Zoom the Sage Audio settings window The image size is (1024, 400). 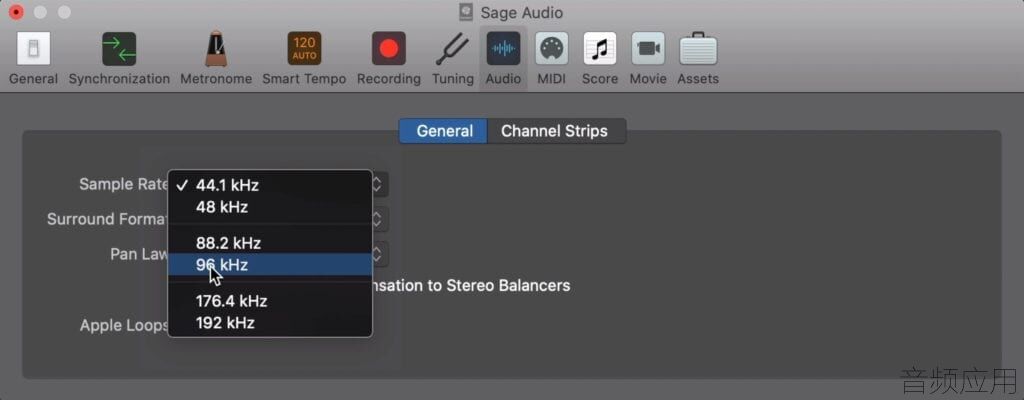(x=64, y=12)
